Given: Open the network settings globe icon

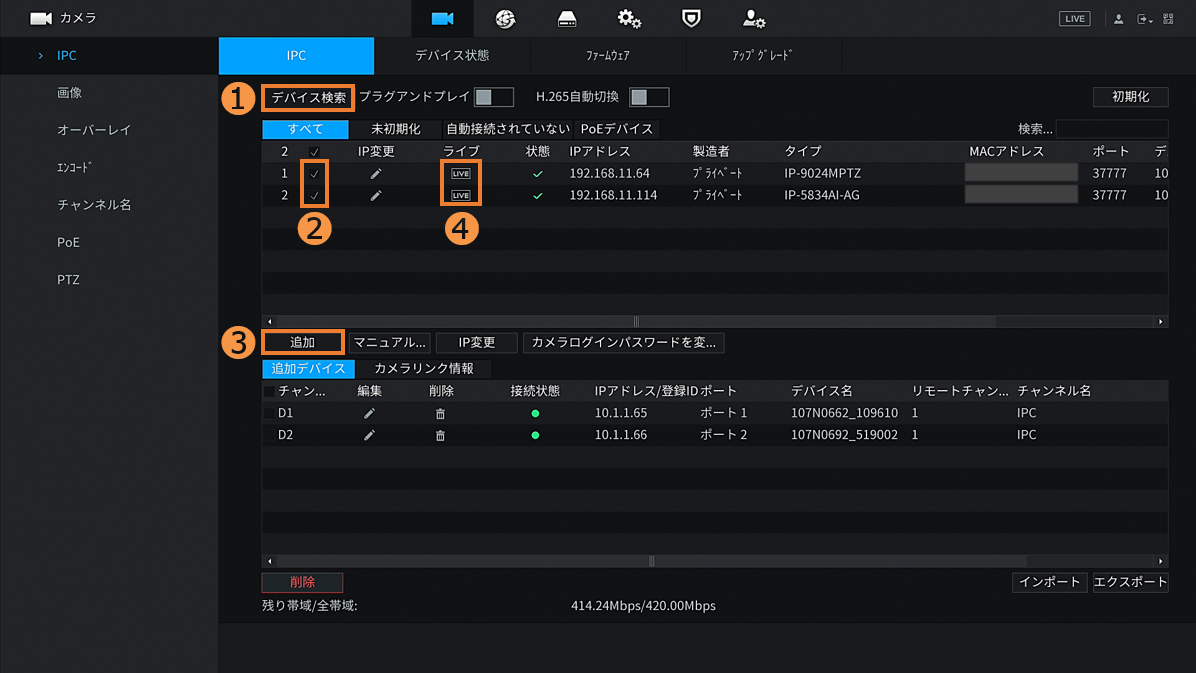Looking at the screenshot, I should 505,19.
